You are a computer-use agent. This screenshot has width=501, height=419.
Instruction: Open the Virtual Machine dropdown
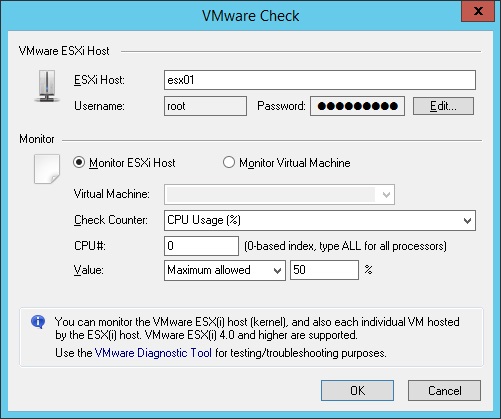[x=279, y=194]
